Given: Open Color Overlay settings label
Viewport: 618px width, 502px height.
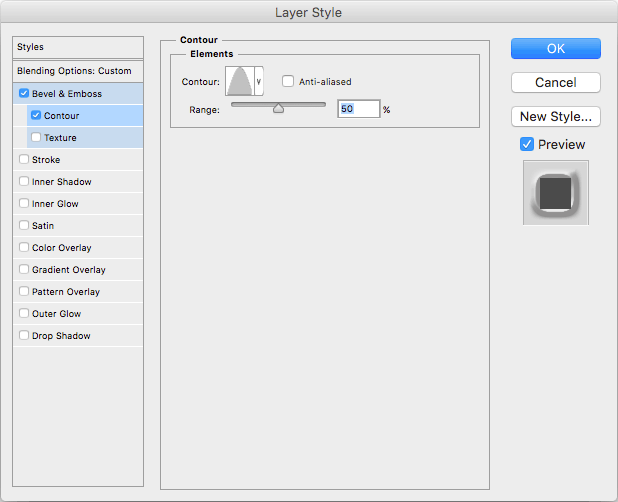Looking at the screenshot, I should 61,248.
